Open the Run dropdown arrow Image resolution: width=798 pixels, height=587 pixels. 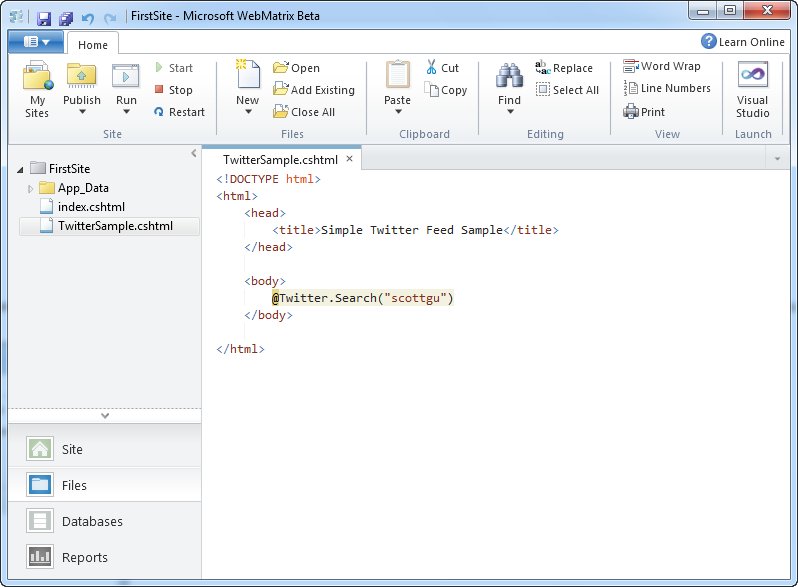point(126,112)
